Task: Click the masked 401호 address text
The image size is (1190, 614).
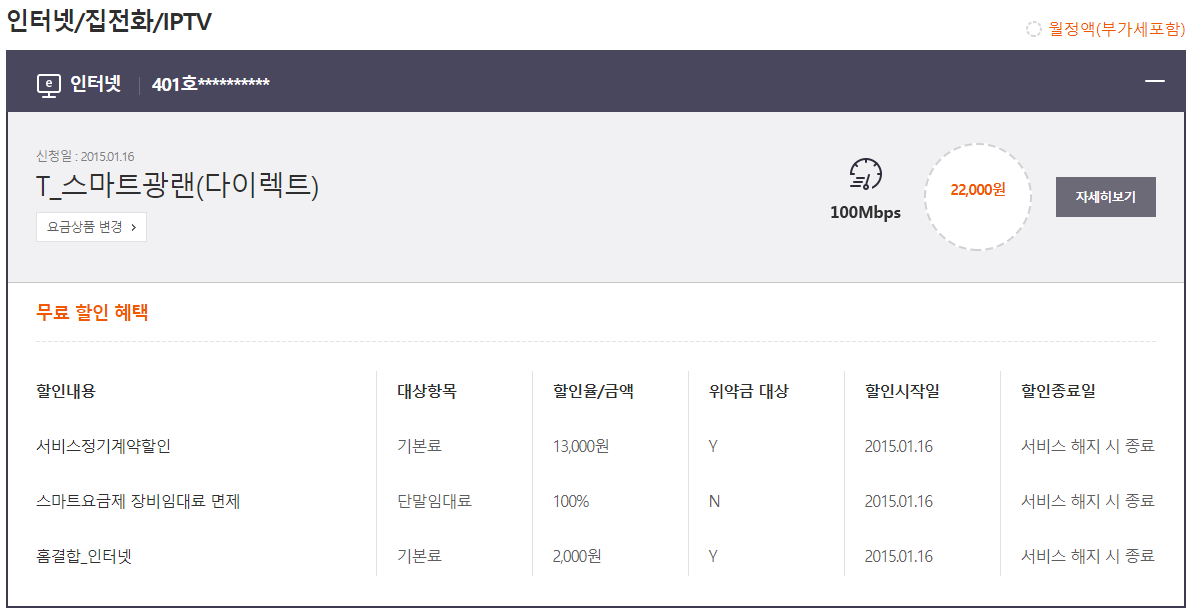Action: click(x=210, y=84)
